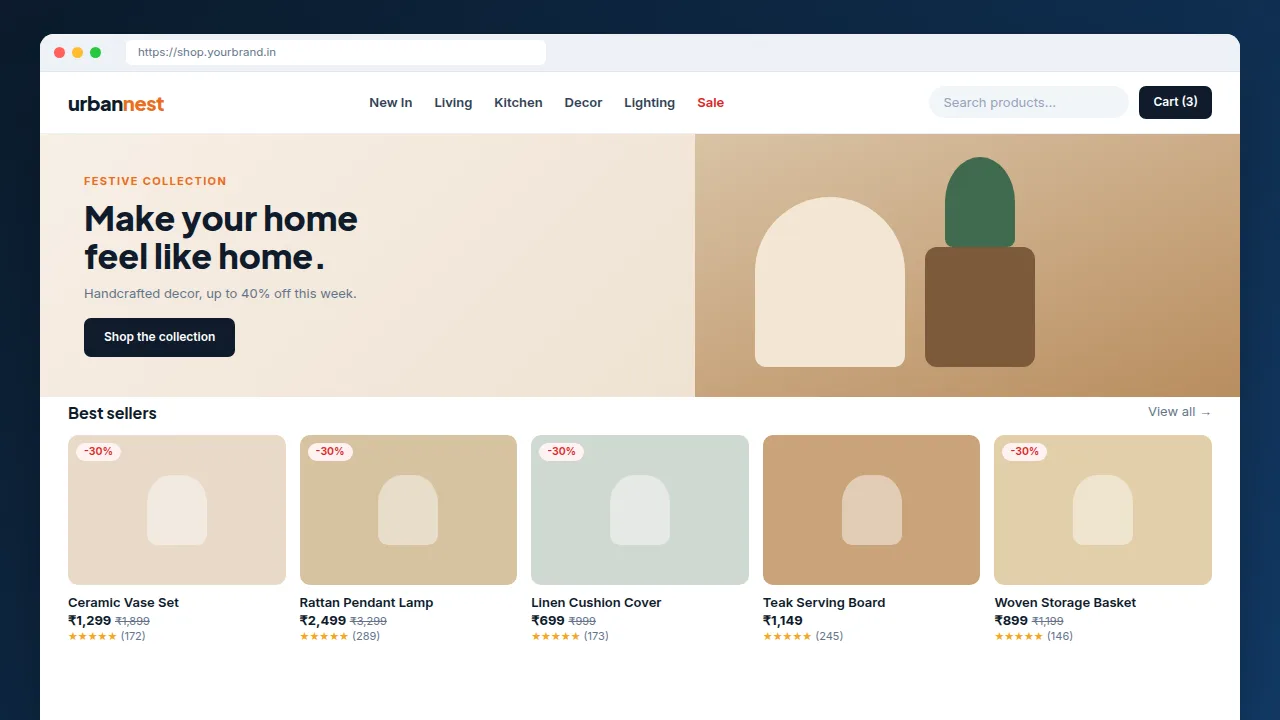Go to the Living category

[453, 103]
